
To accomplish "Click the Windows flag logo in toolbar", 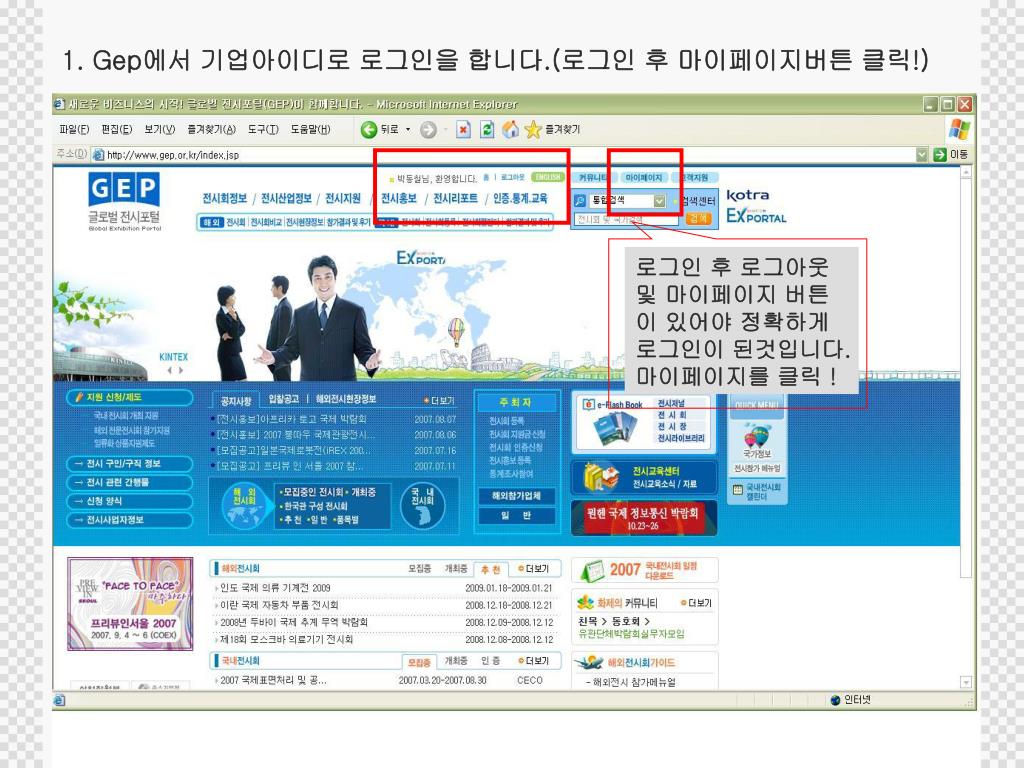I will (x=958, y=129).
